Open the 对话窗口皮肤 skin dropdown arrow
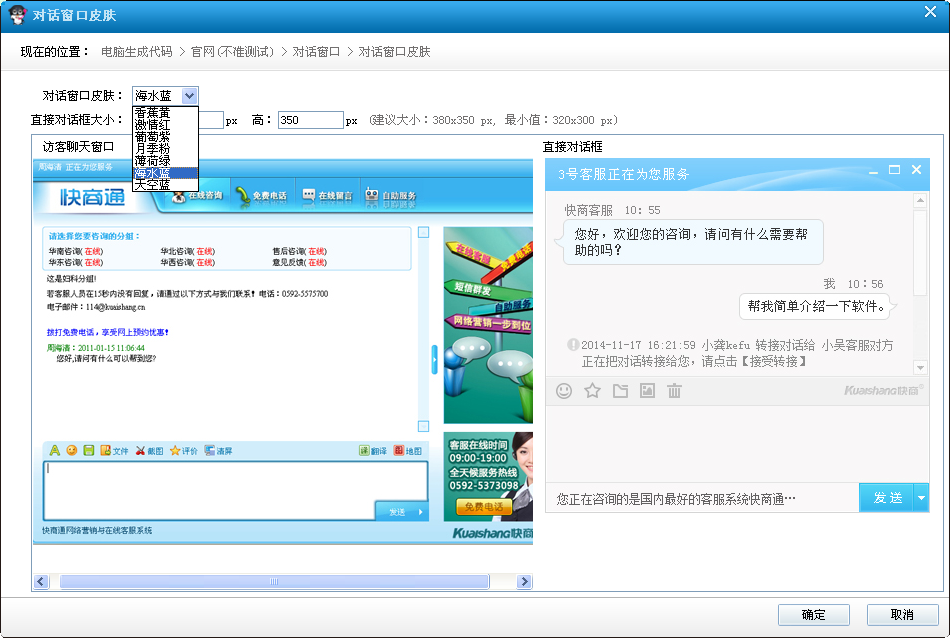This screenshot has width=950, height=638. coord(190,96)
